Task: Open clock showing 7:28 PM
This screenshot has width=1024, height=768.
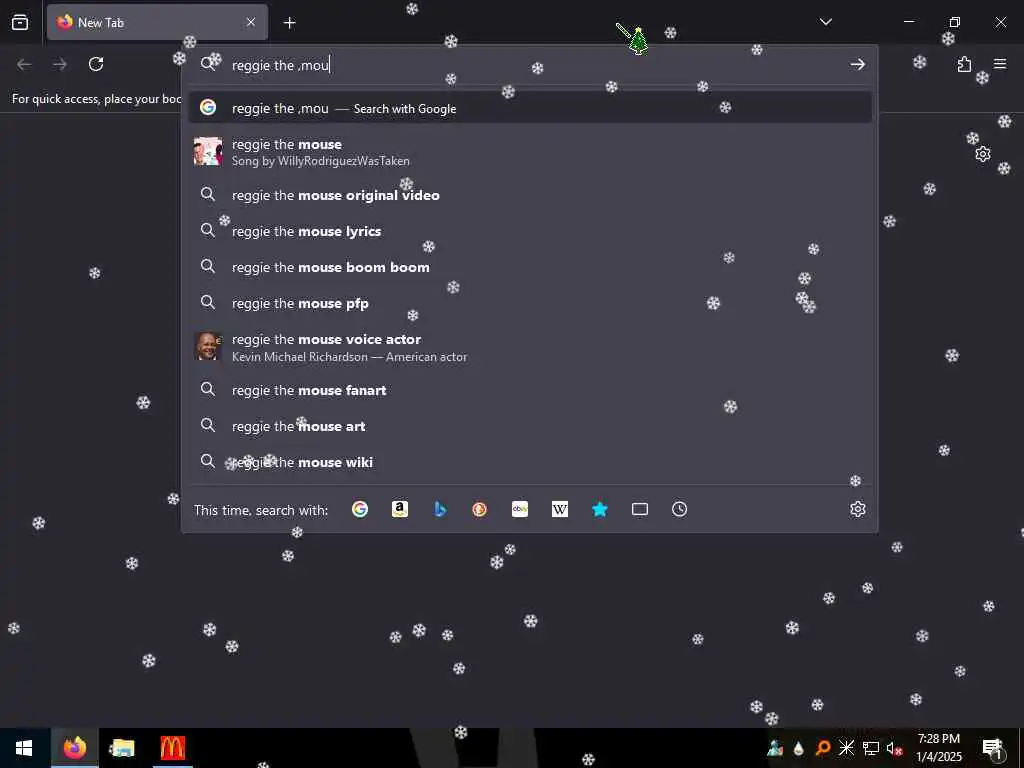Action: pyautogui.click(x=939, y=748)
